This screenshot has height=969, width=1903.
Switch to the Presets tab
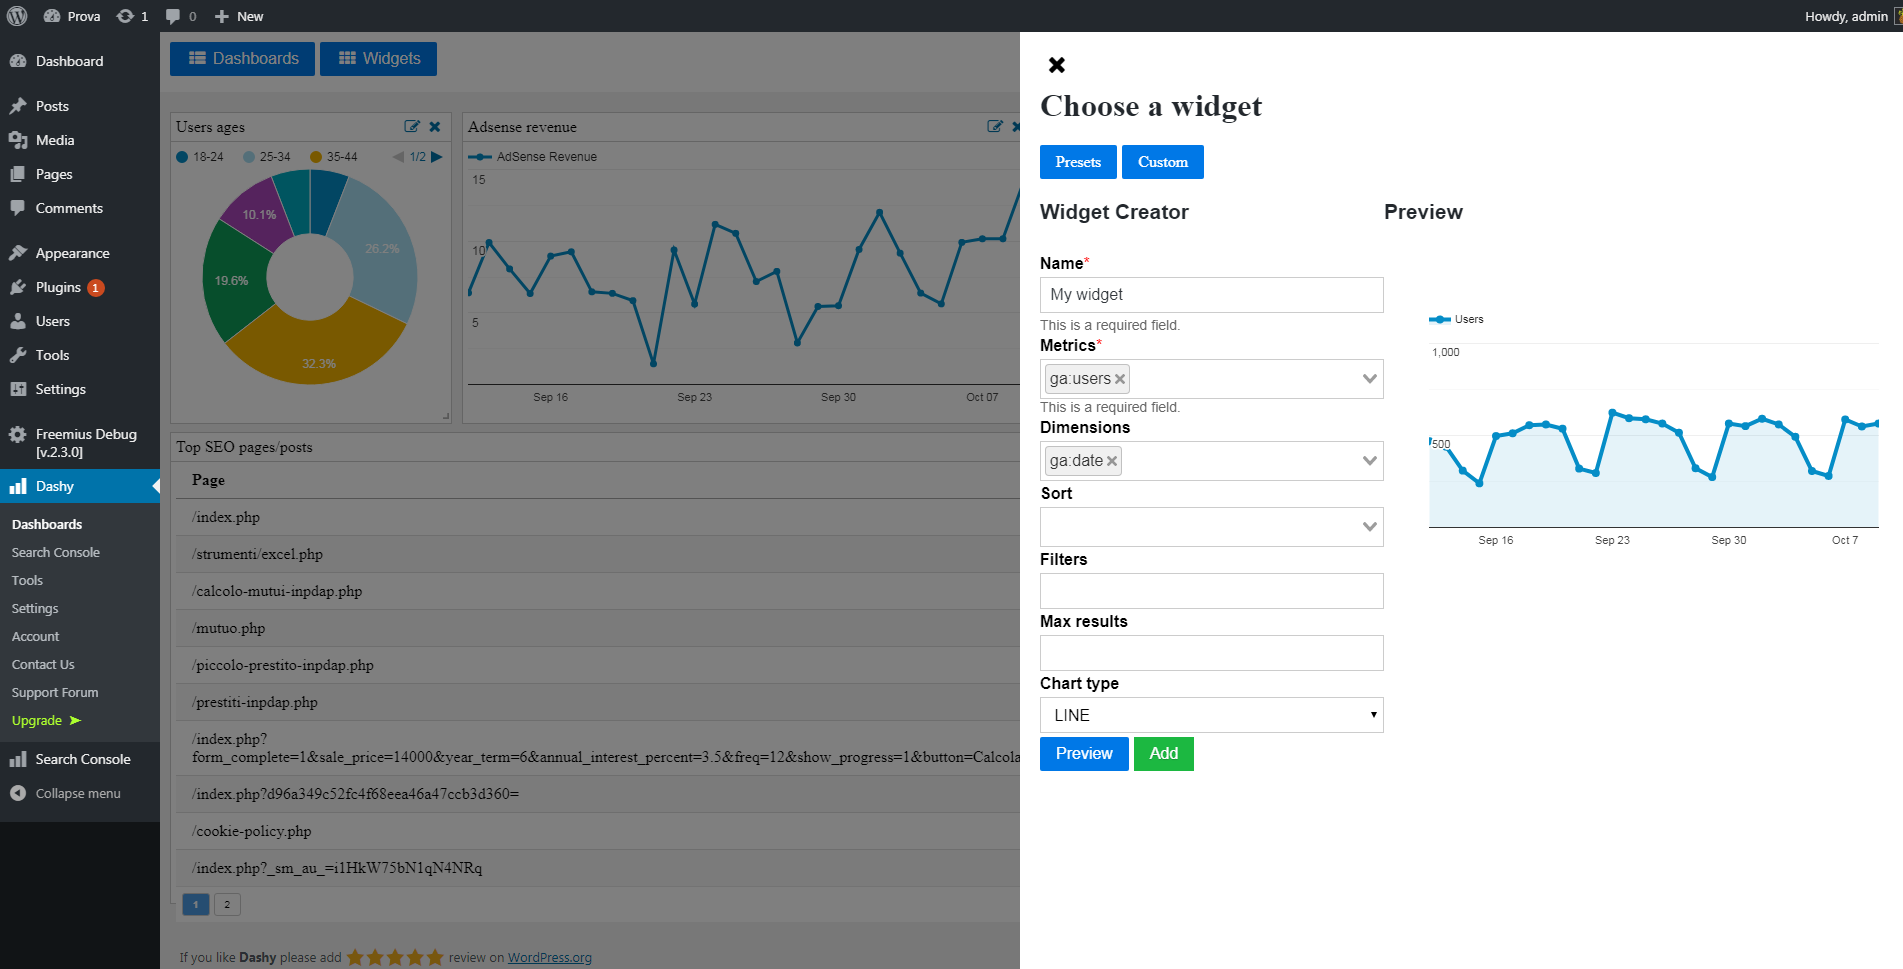(x=1078, y=162)
